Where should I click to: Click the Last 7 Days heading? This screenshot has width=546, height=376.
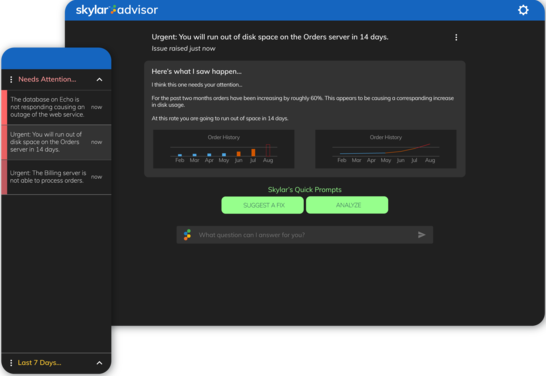coord(39,363)
